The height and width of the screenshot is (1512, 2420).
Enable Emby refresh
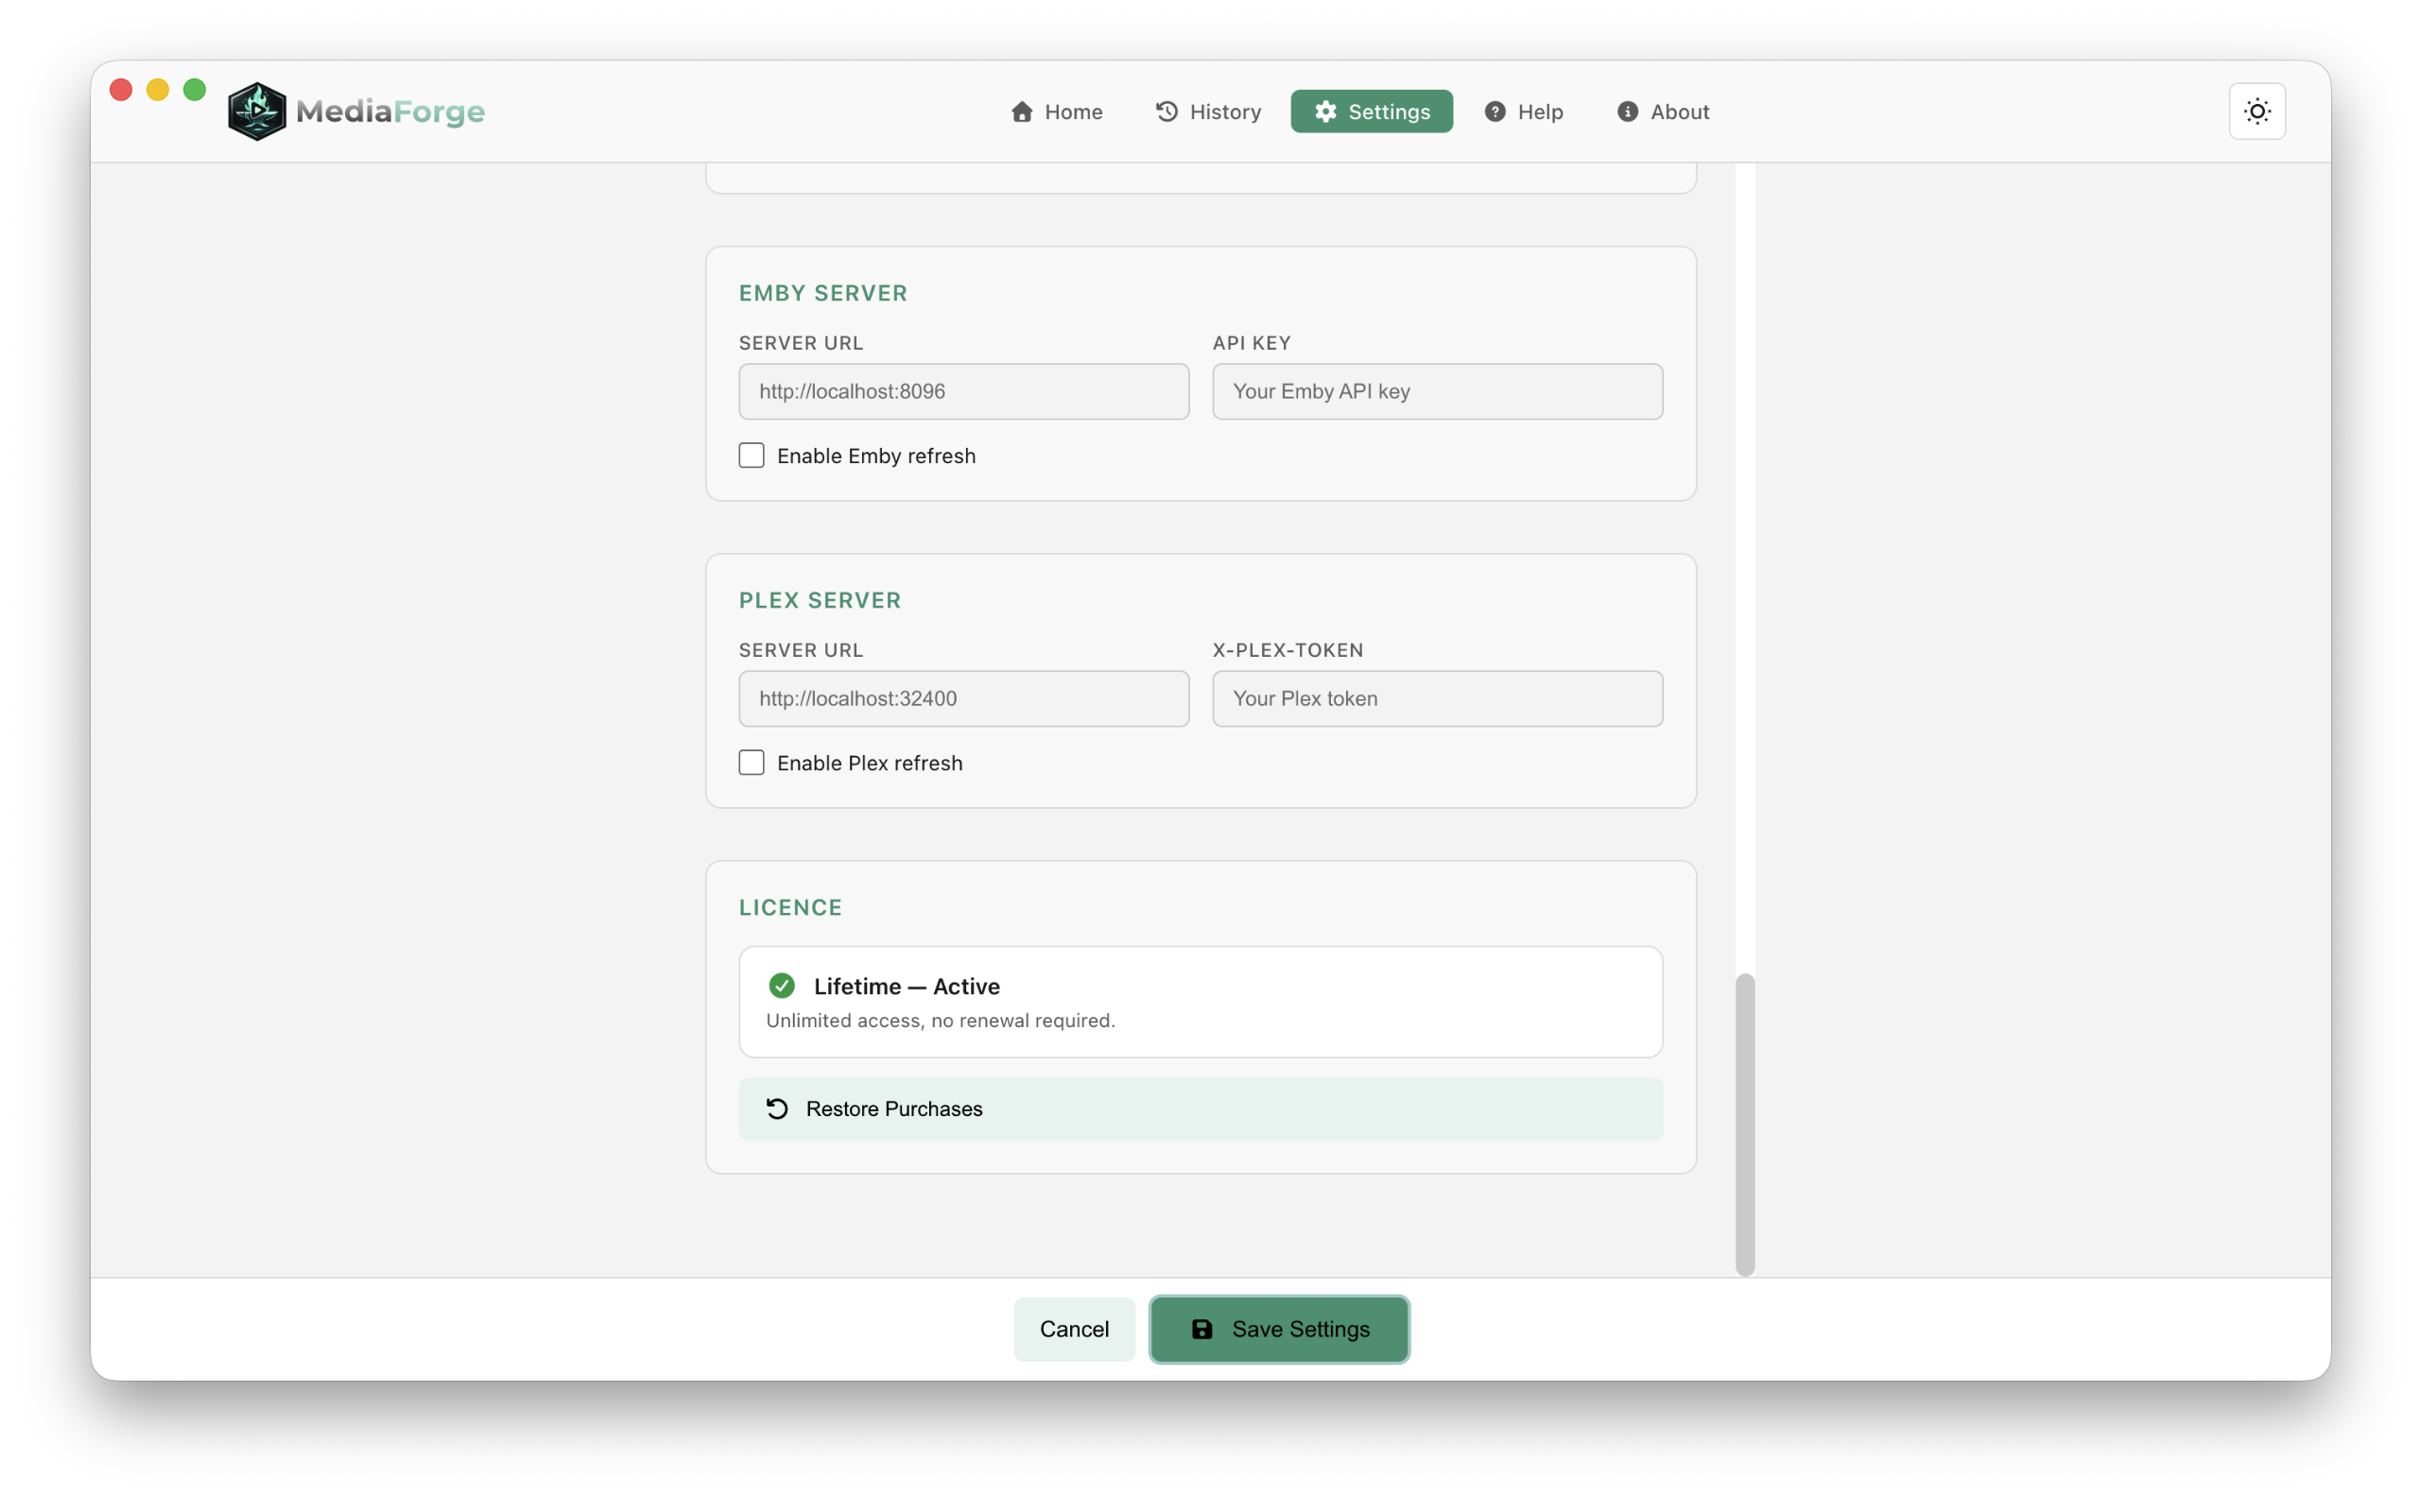751,455
